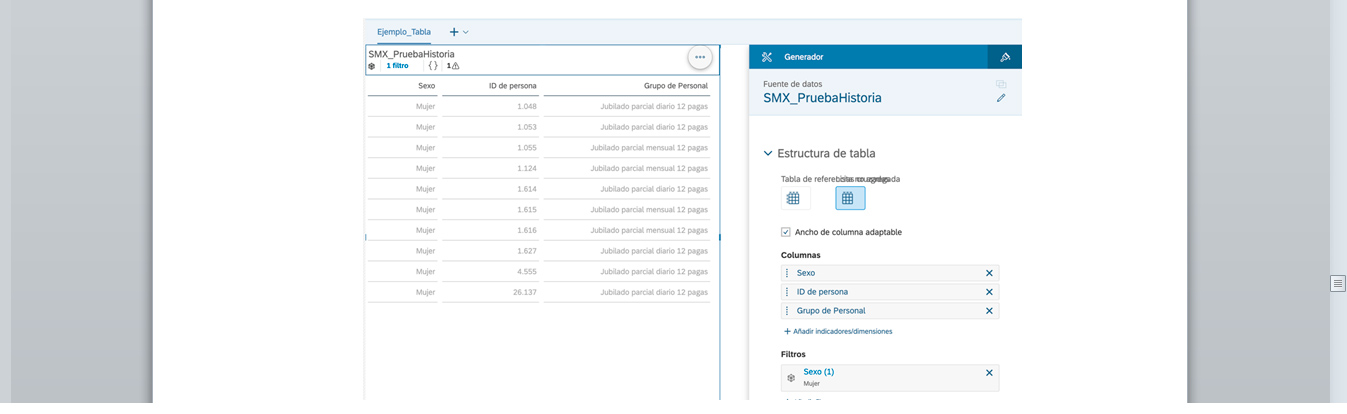Image resolution: width=1347 pixels, height=414 pixels.
Task: Click Mujer in the 26.137 row
Action: 426,292
